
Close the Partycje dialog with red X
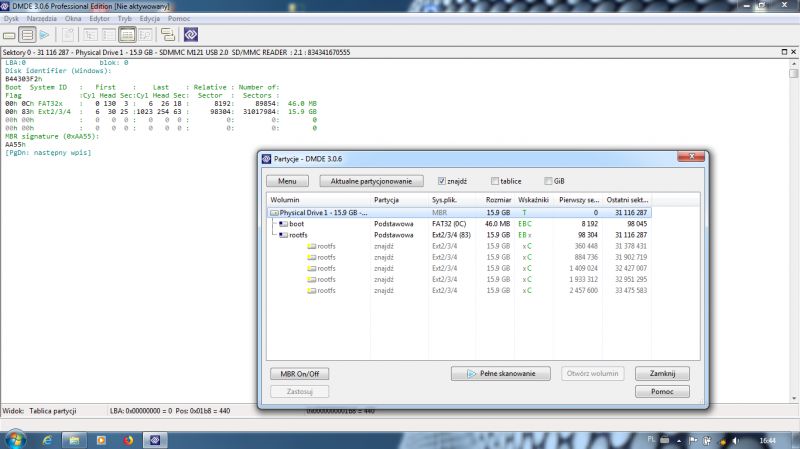(691, 156)
